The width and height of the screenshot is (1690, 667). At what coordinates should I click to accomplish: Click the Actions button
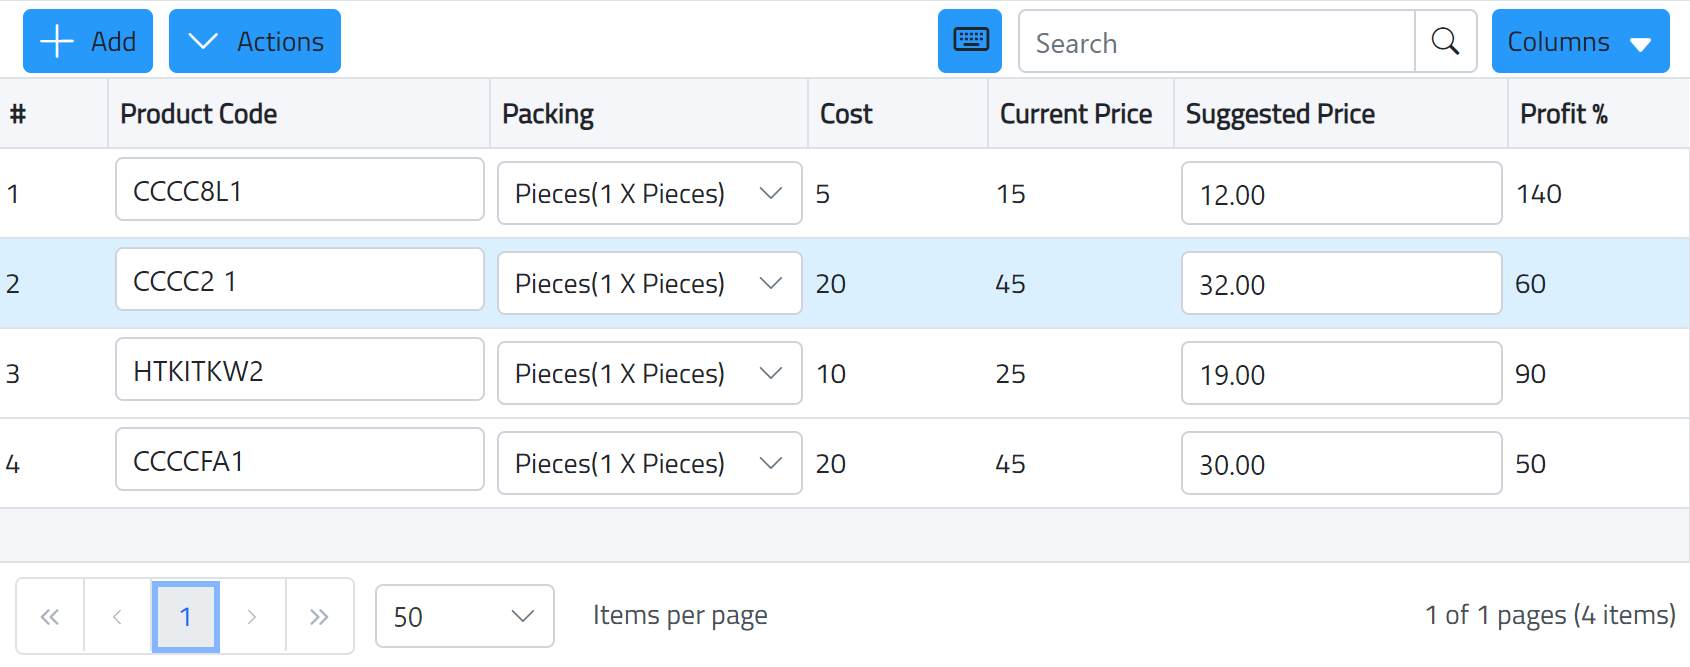click(x=255, y=41)
